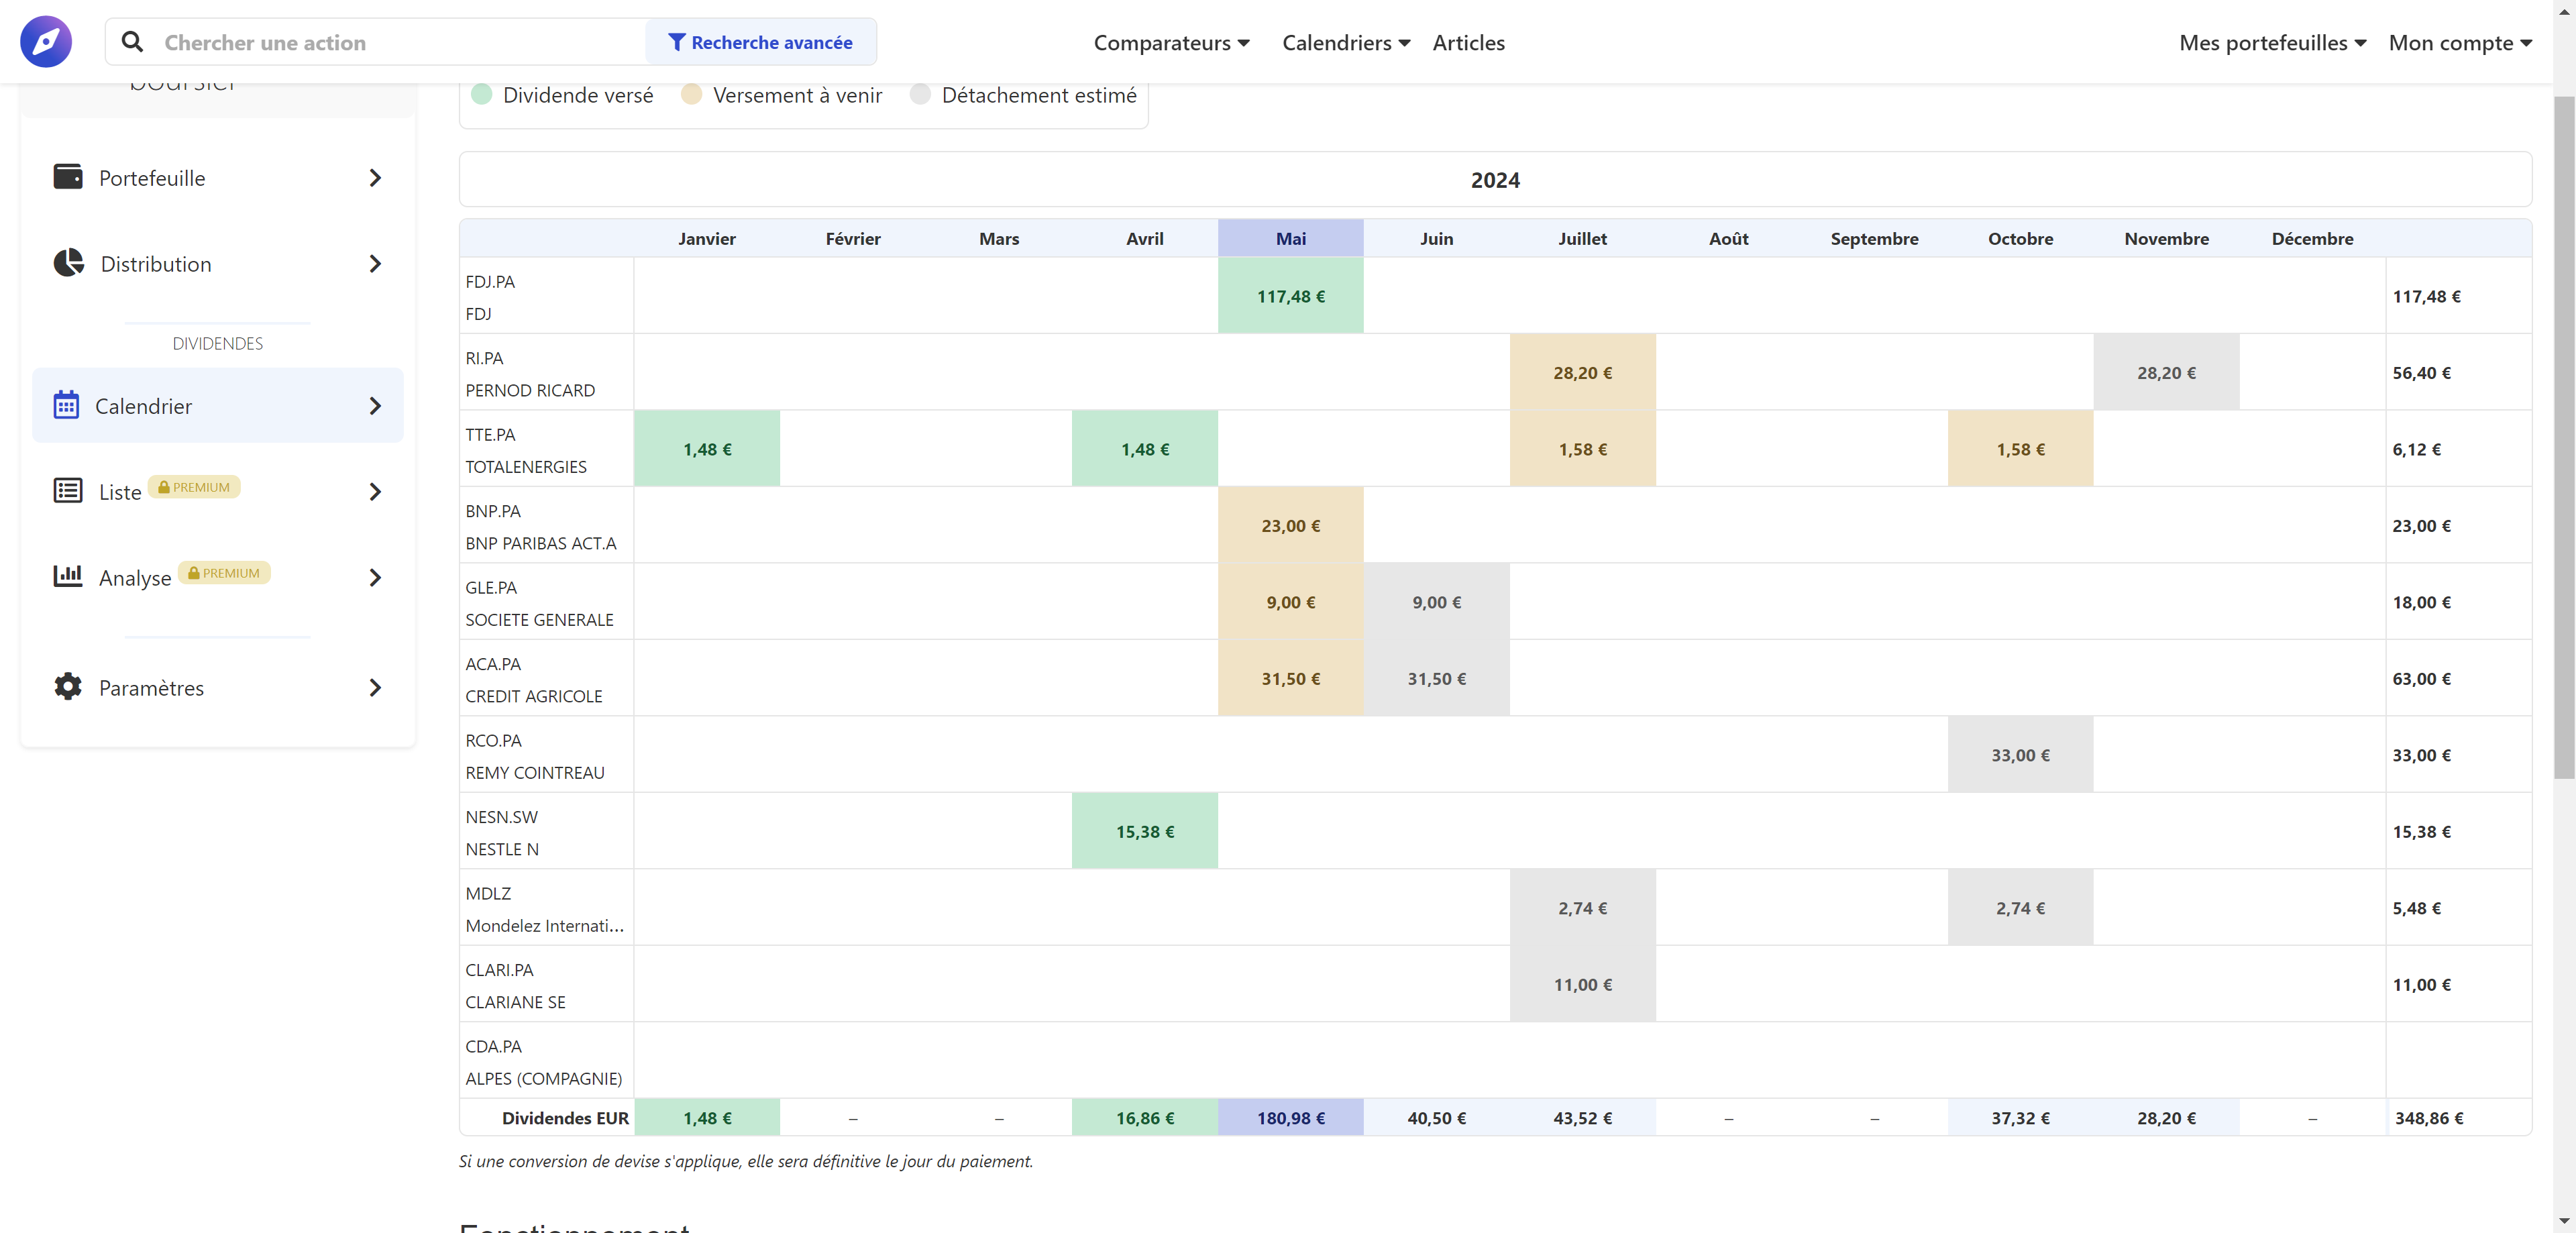Click the Recherche avancée button
The width and height of the screenshot is (2576, 1233).
tap(760, 43)
